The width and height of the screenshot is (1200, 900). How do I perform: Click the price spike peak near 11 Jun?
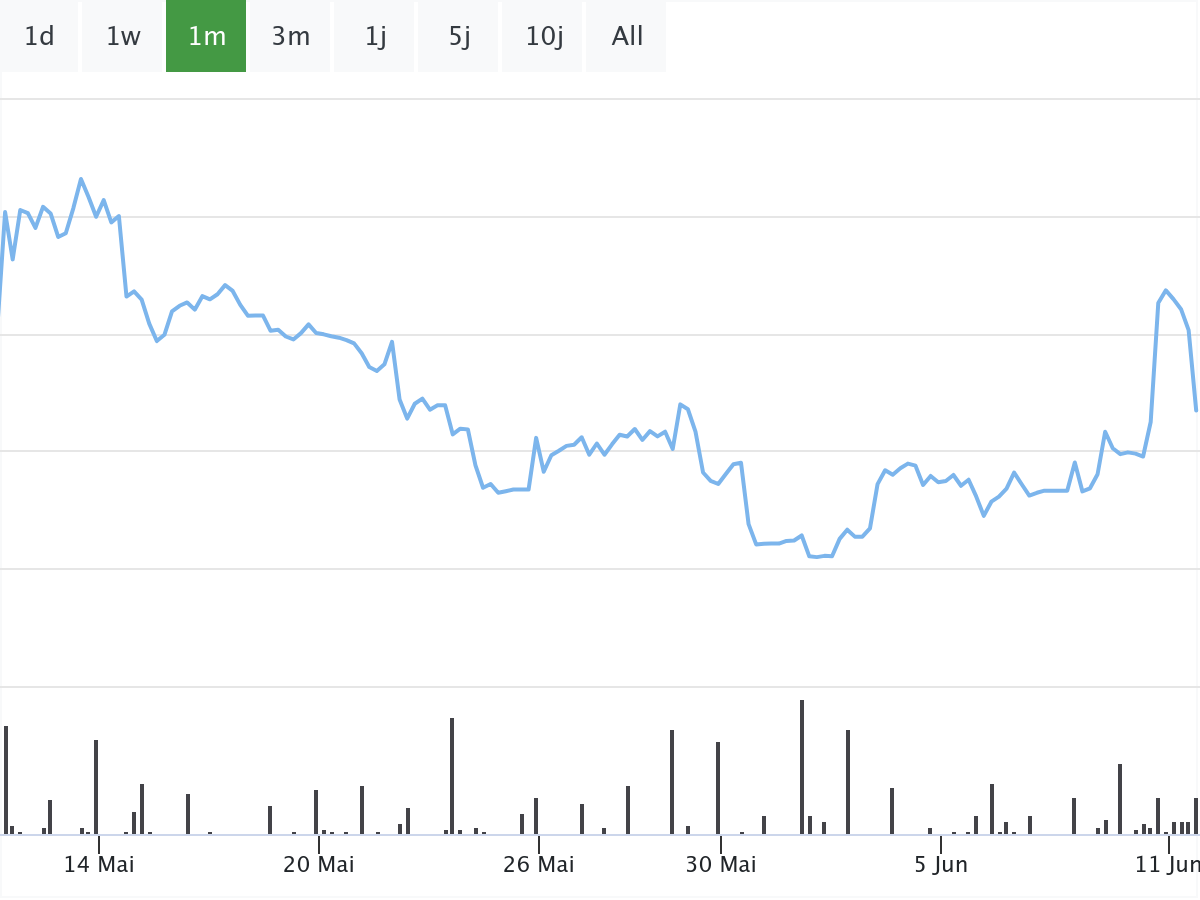[1166, 290]
